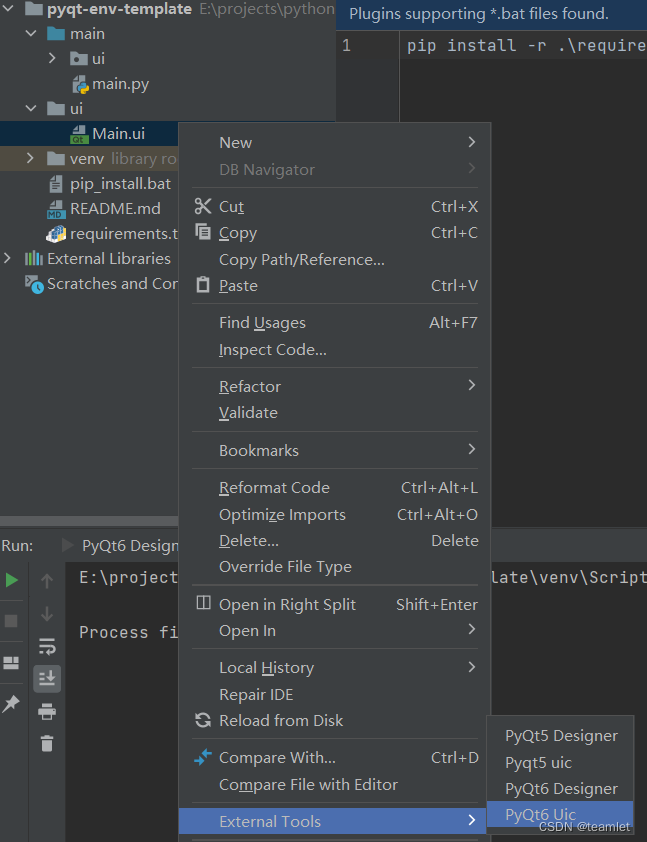Select main.py file name in tree

tap(120, 84)
